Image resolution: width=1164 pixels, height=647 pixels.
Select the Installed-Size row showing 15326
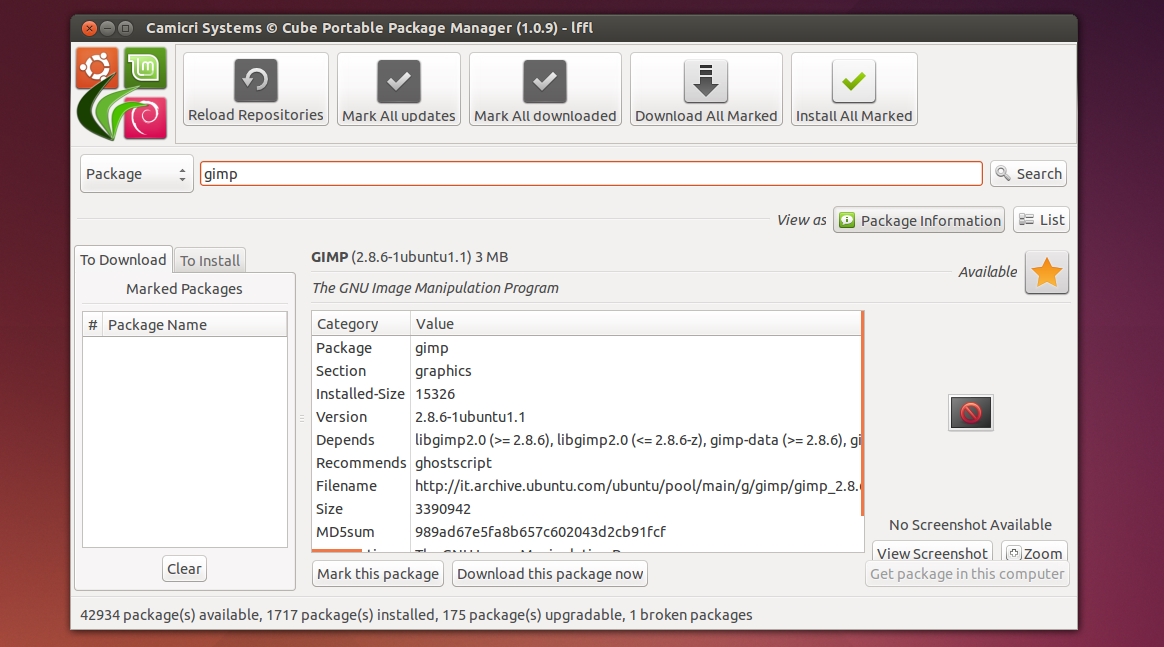tap(586, 394)
